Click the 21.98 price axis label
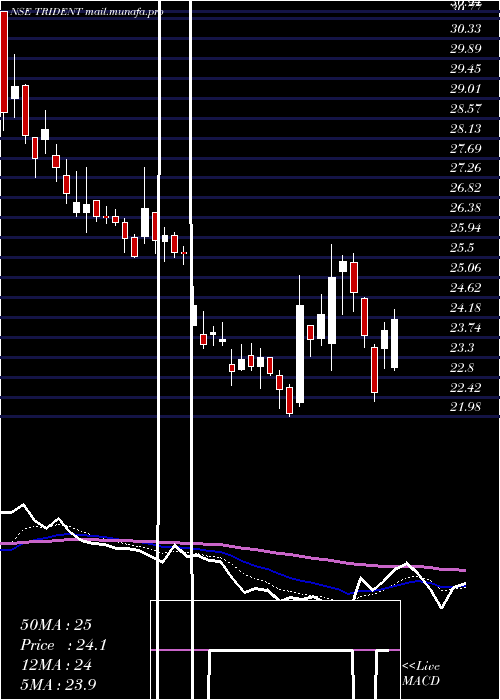This screenshot has width=500, height=700. [466, 407]
